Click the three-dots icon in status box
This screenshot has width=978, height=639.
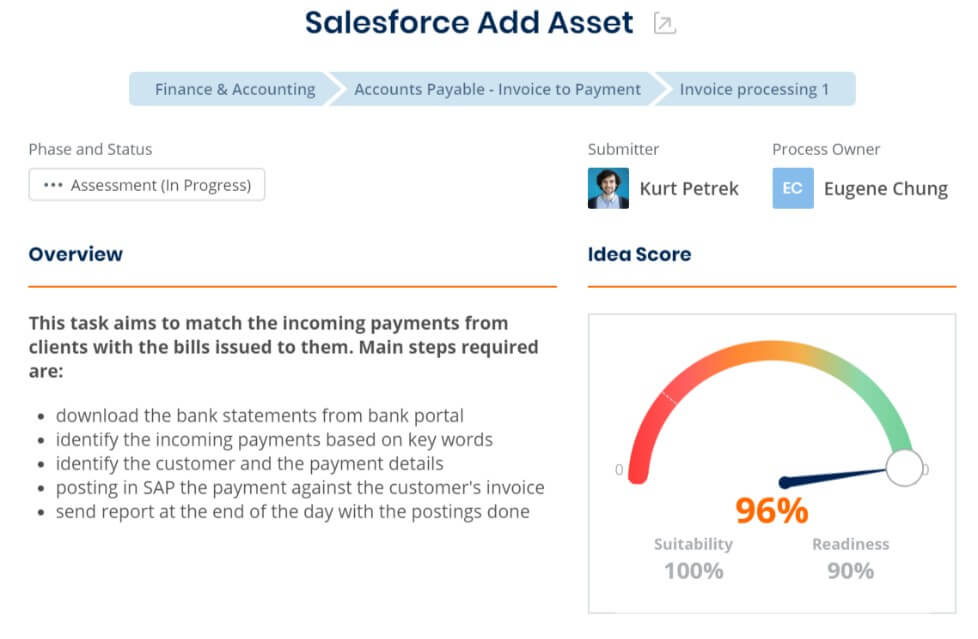(x=53, y=185)
